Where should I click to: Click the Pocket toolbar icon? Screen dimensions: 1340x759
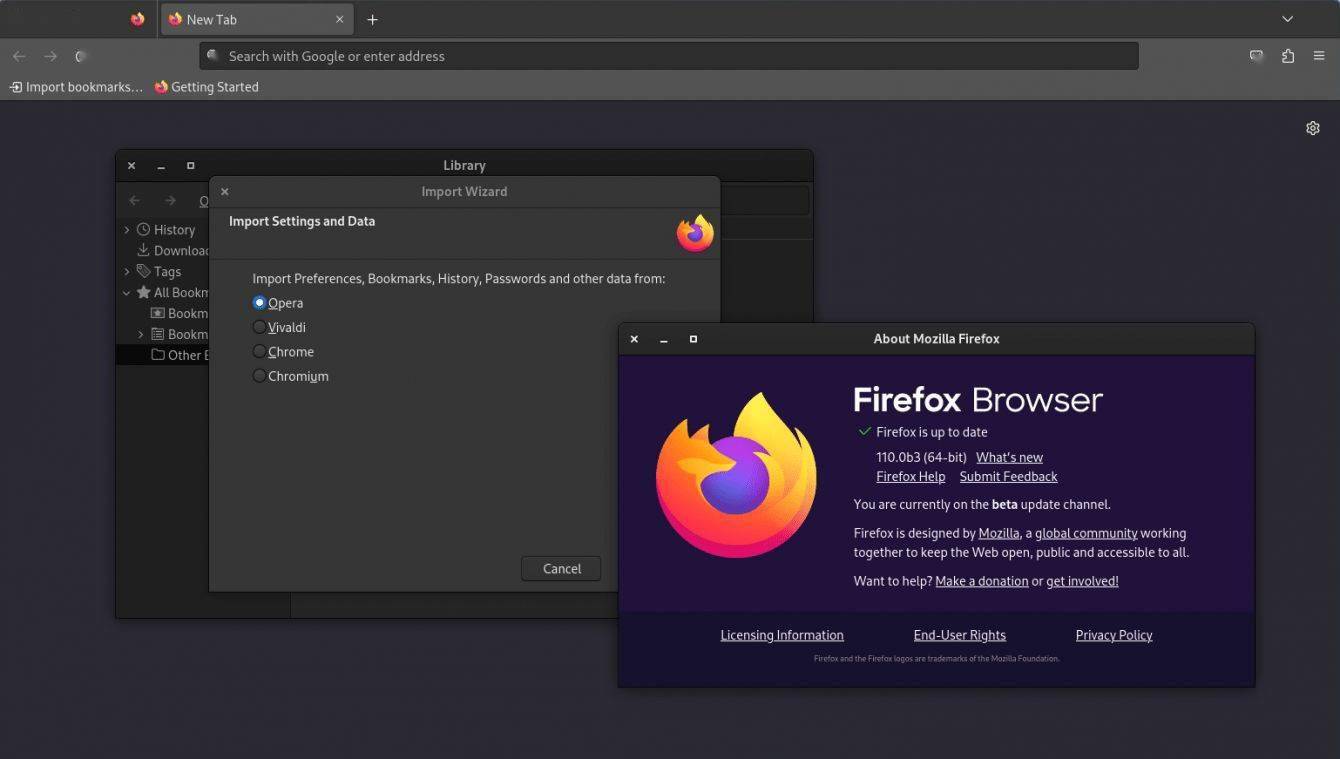pos(1257,56)
